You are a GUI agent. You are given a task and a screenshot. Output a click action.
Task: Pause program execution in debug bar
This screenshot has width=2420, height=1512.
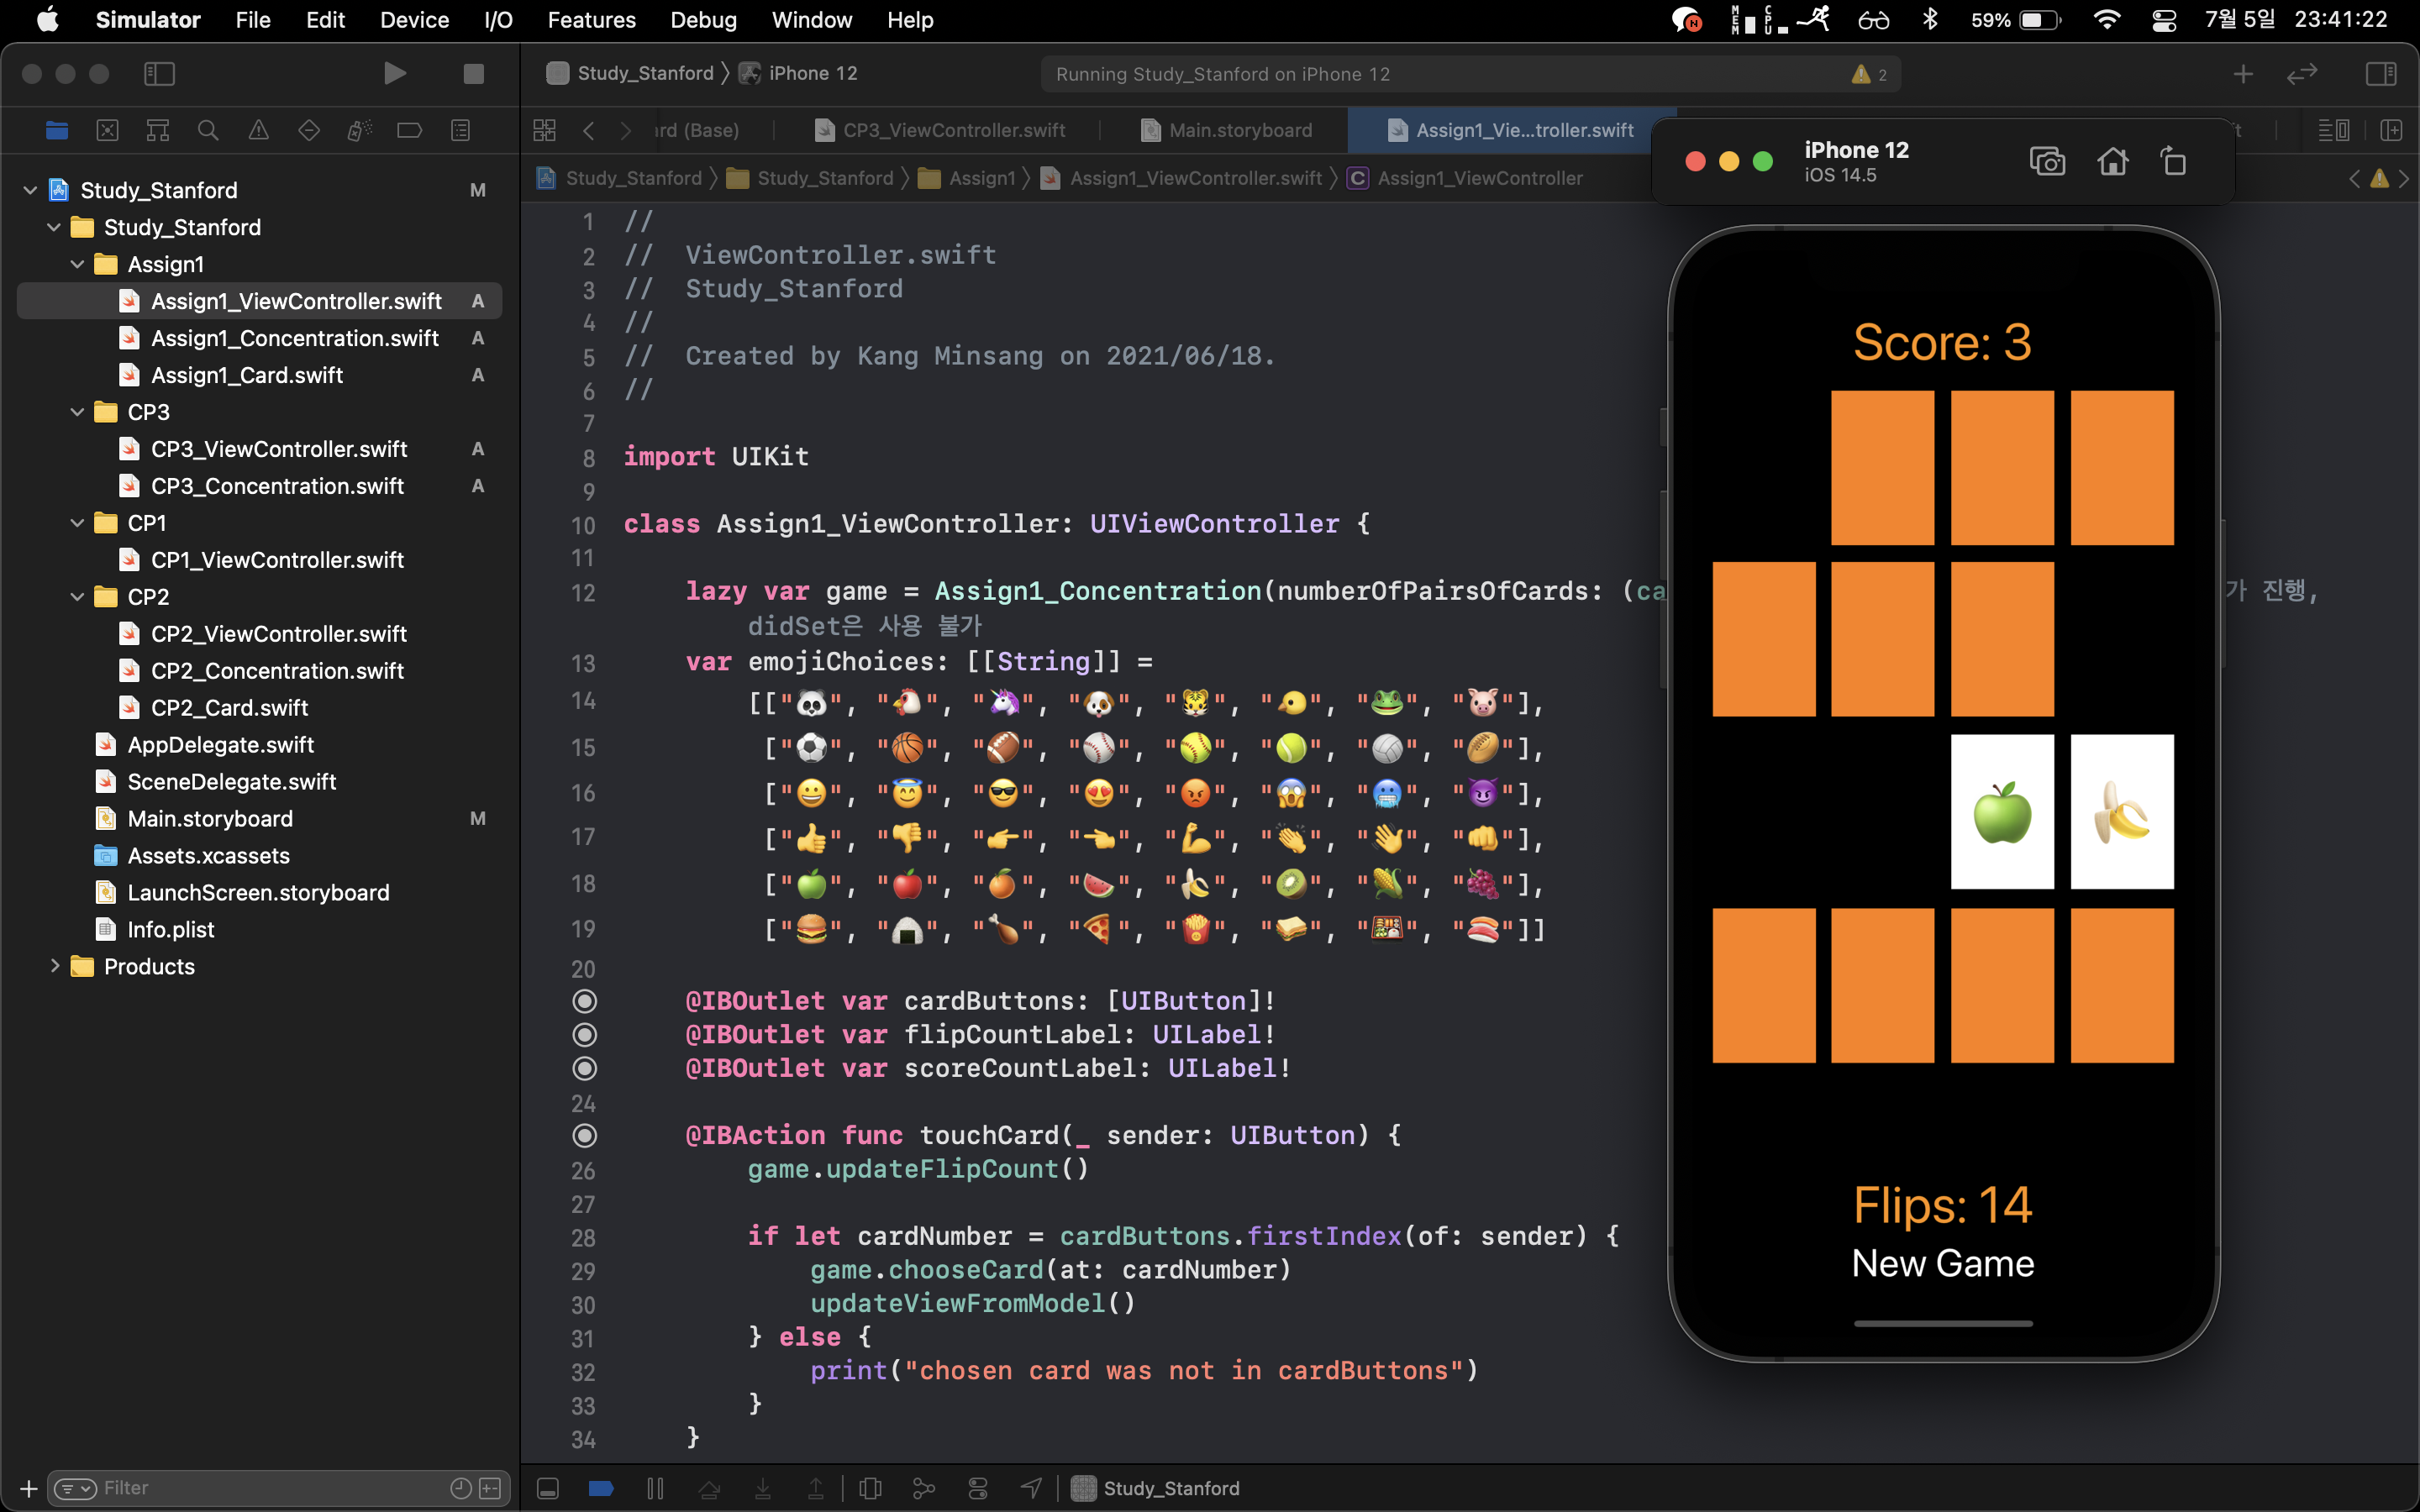655,1488
